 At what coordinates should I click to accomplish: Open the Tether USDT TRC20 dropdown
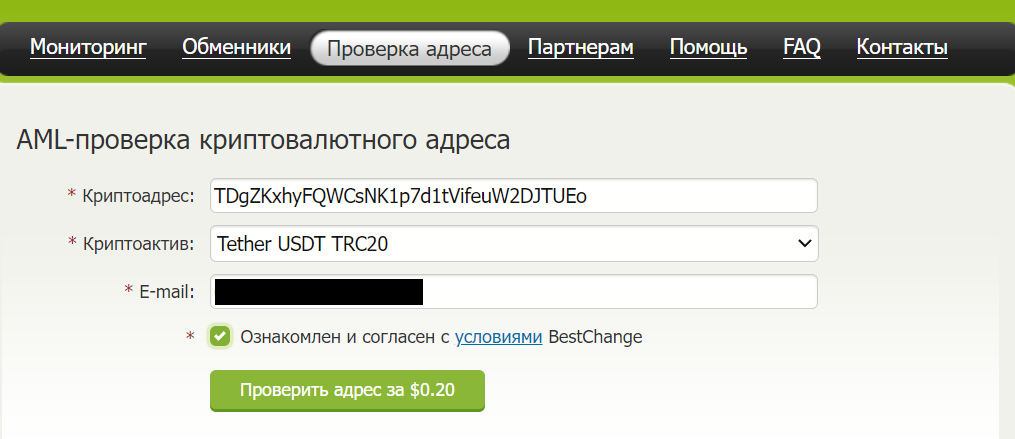click(514, 243)
